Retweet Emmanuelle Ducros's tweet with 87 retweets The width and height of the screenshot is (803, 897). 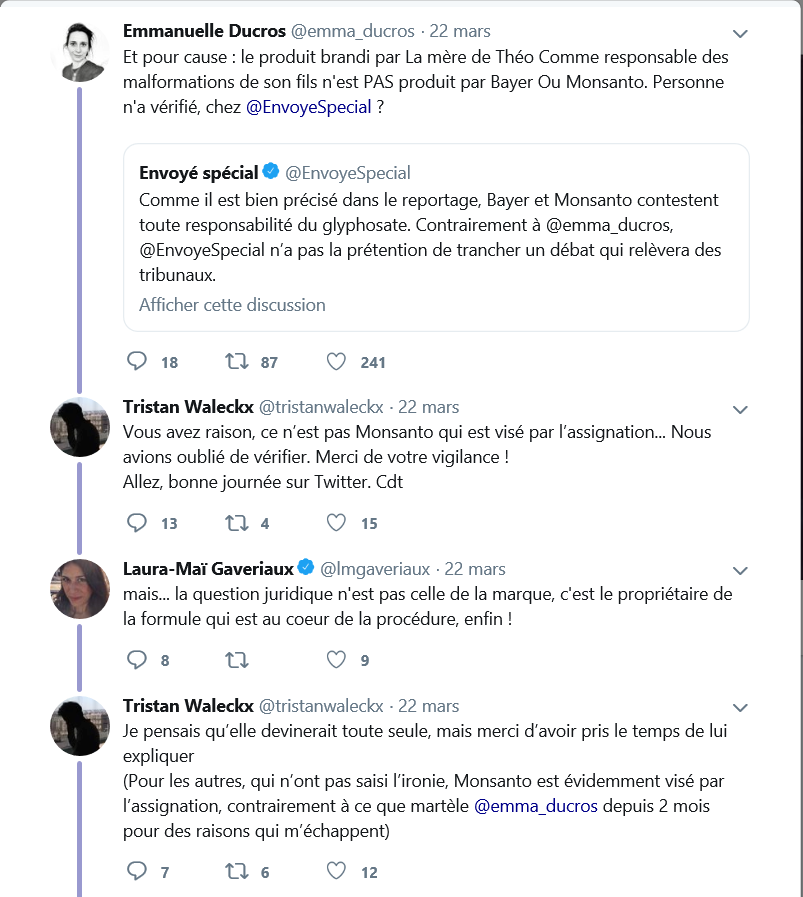[237, 361]
